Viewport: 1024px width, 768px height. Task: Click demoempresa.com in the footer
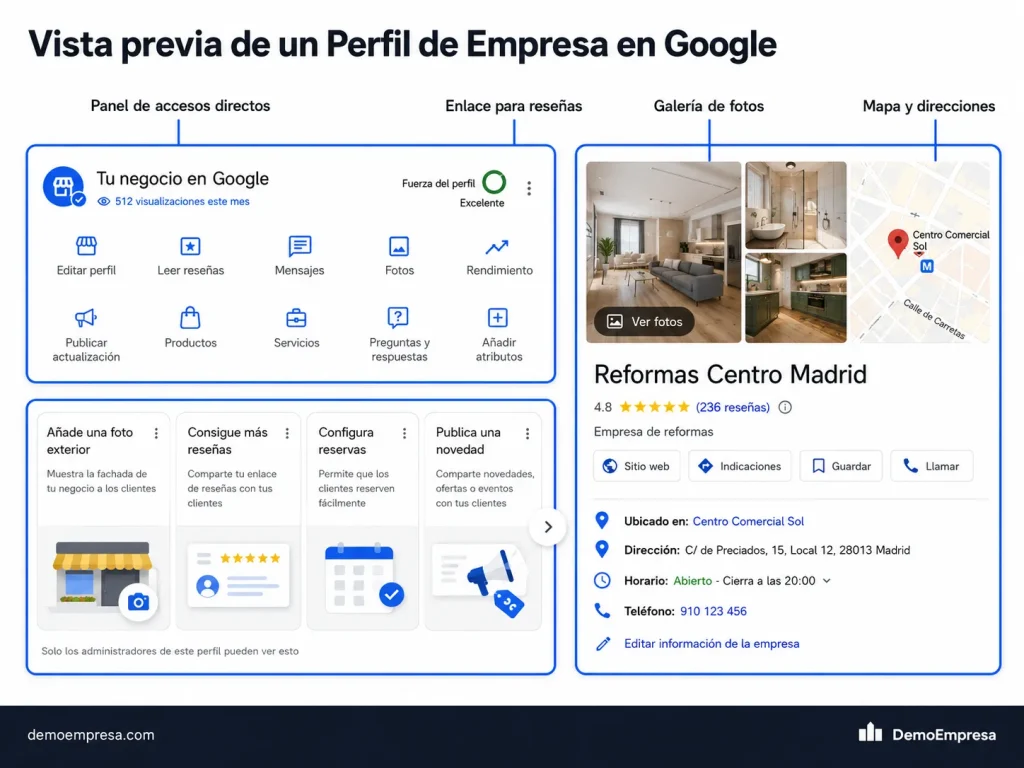coord(91,735)
